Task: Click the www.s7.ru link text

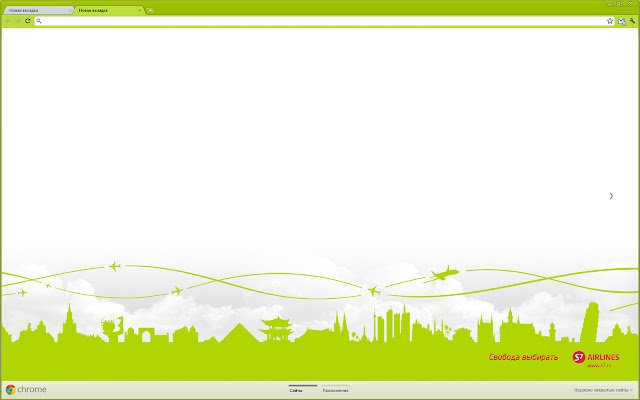Action: 599,366
